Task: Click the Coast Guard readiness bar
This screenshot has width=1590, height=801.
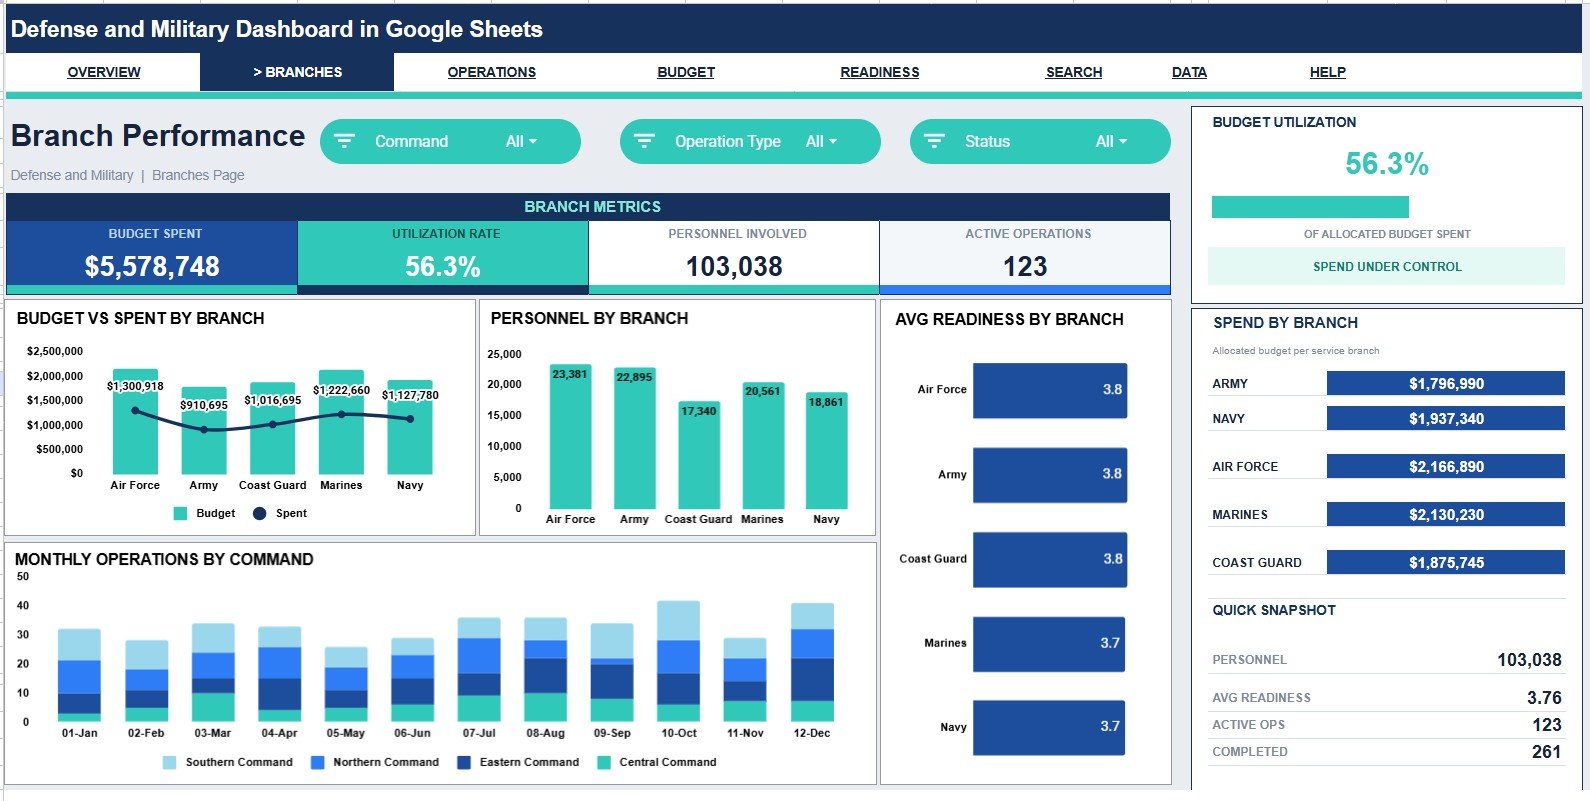Action: click(x=1050, y=559)
